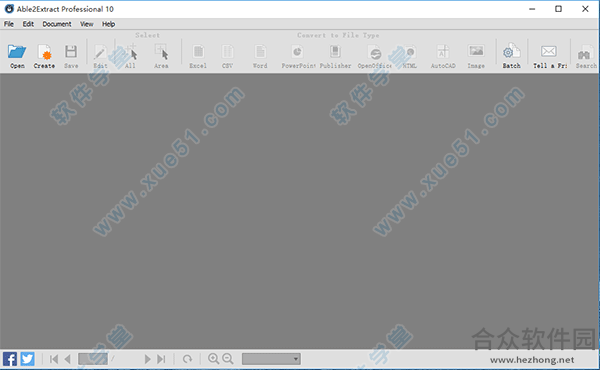Open the Twitter link icon

(x=27, y=359)
